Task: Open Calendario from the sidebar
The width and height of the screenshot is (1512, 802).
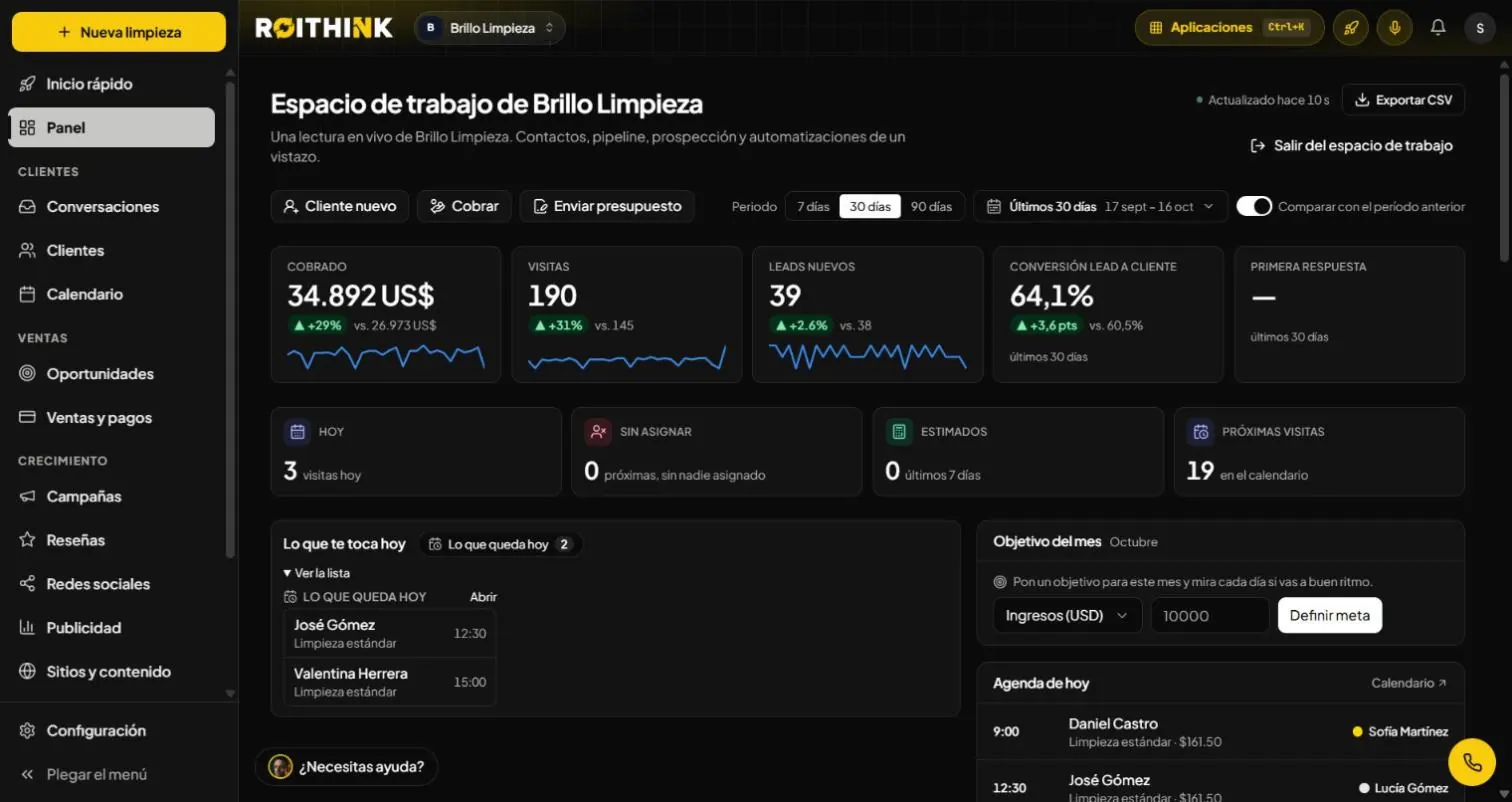Action: (x=112, y=294)
